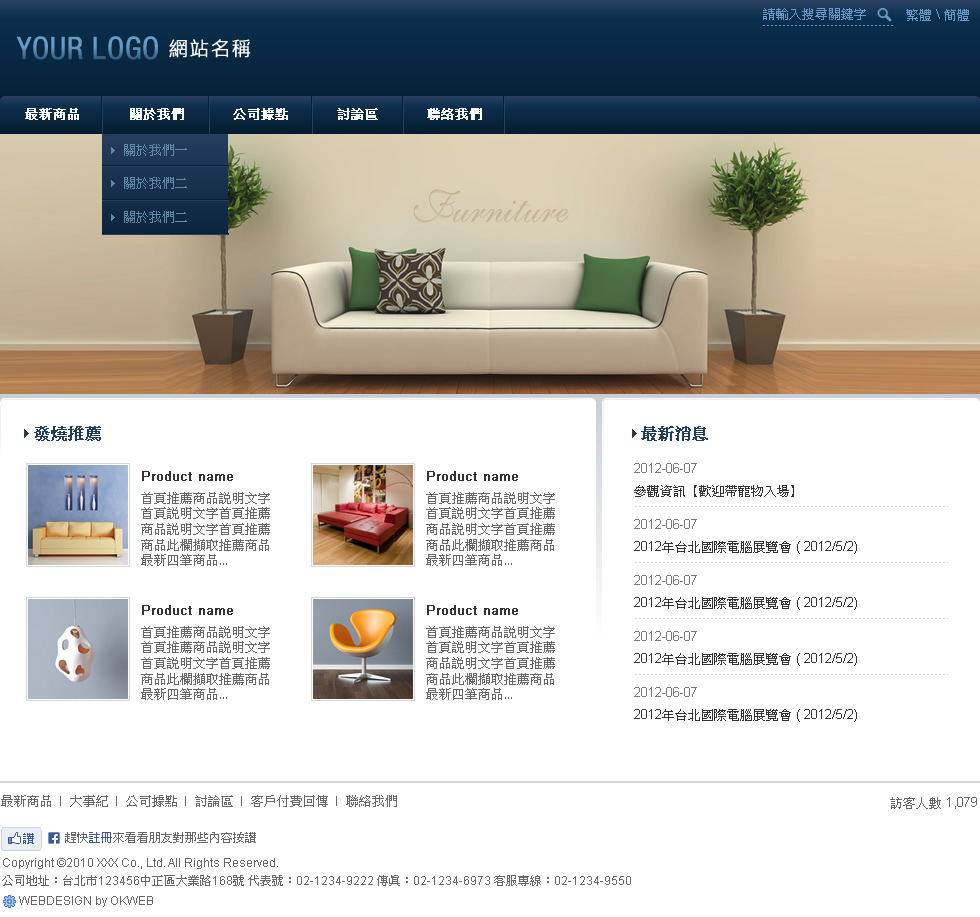The width and height of the screenshot is (980, 917).
Task: Switch language to 繁體
Action: pyautogui.click(x=918, y=15)
